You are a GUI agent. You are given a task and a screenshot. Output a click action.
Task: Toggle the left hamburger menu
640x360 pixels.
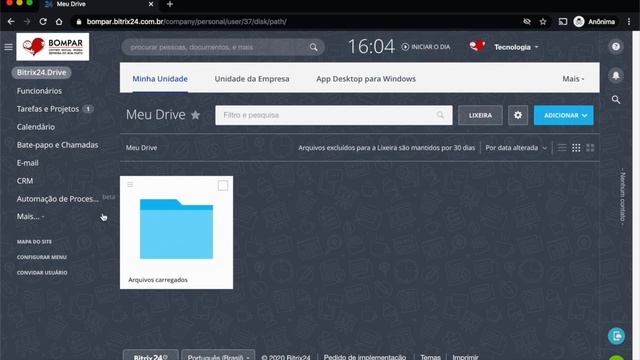[x=8, y=47]
